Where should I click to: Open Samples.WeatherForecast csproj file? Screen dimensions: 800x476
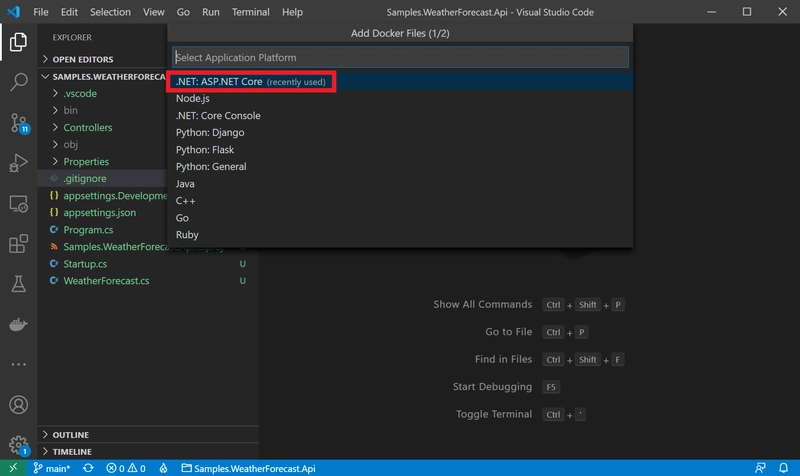point(143,247)
